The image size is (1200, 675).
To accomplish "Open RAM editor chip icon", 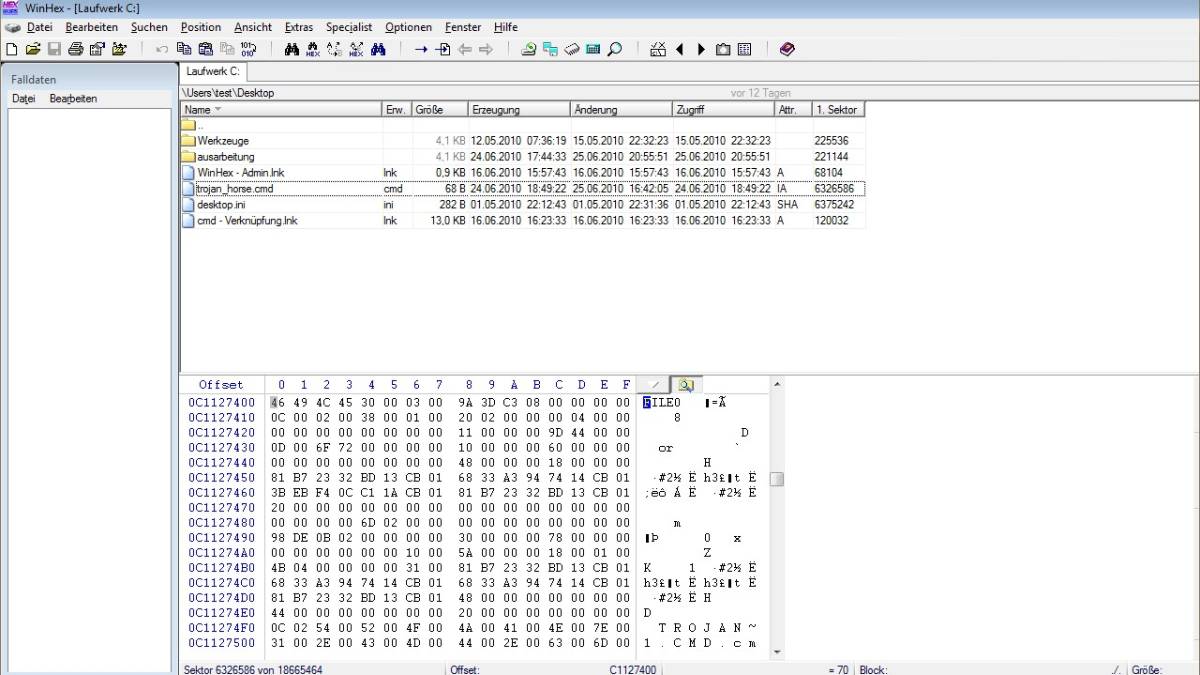I will [x=572, y=48].
